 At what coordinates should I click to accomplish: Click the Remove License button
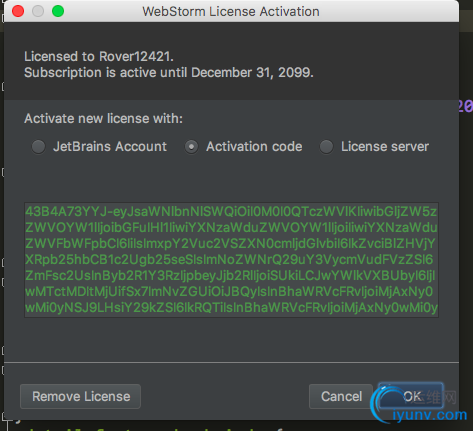click(81, 396)
